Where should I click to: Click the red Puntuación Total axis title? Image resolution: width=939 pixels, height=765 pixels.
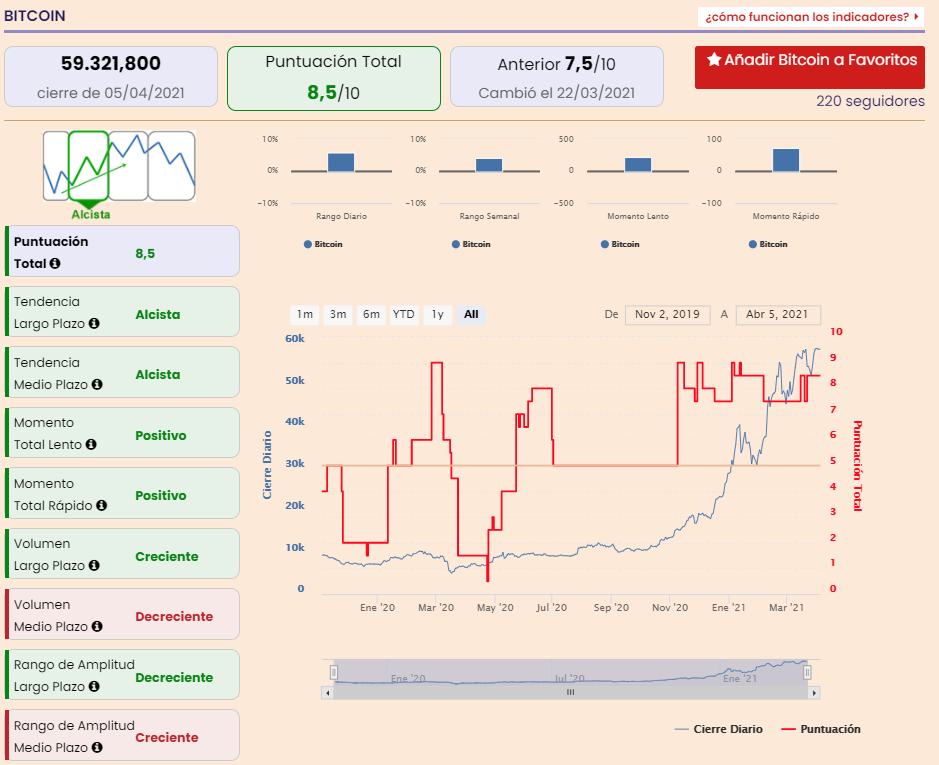[x=857, y=465]
